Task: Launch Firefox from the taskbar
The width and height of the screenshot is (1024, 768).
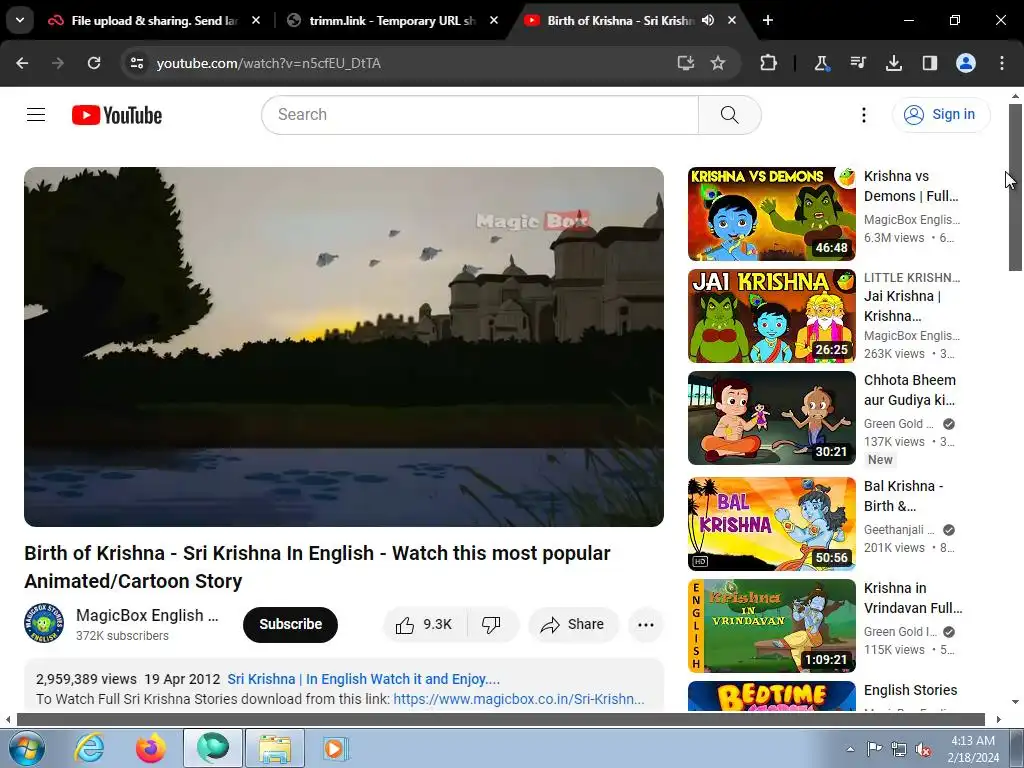Action: 151,748
